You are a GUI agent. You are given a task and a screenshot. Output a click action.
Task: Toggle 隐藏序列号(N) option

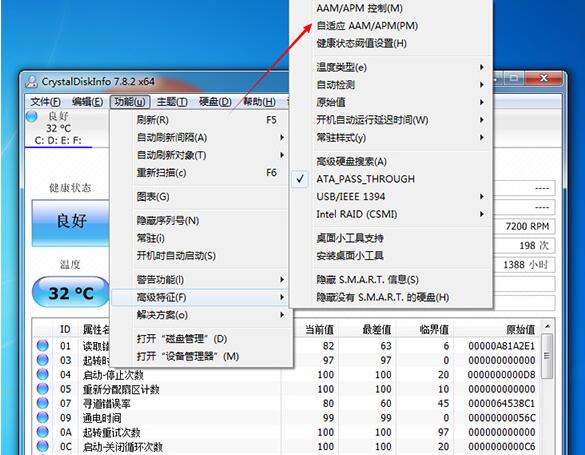coord(200,220)
